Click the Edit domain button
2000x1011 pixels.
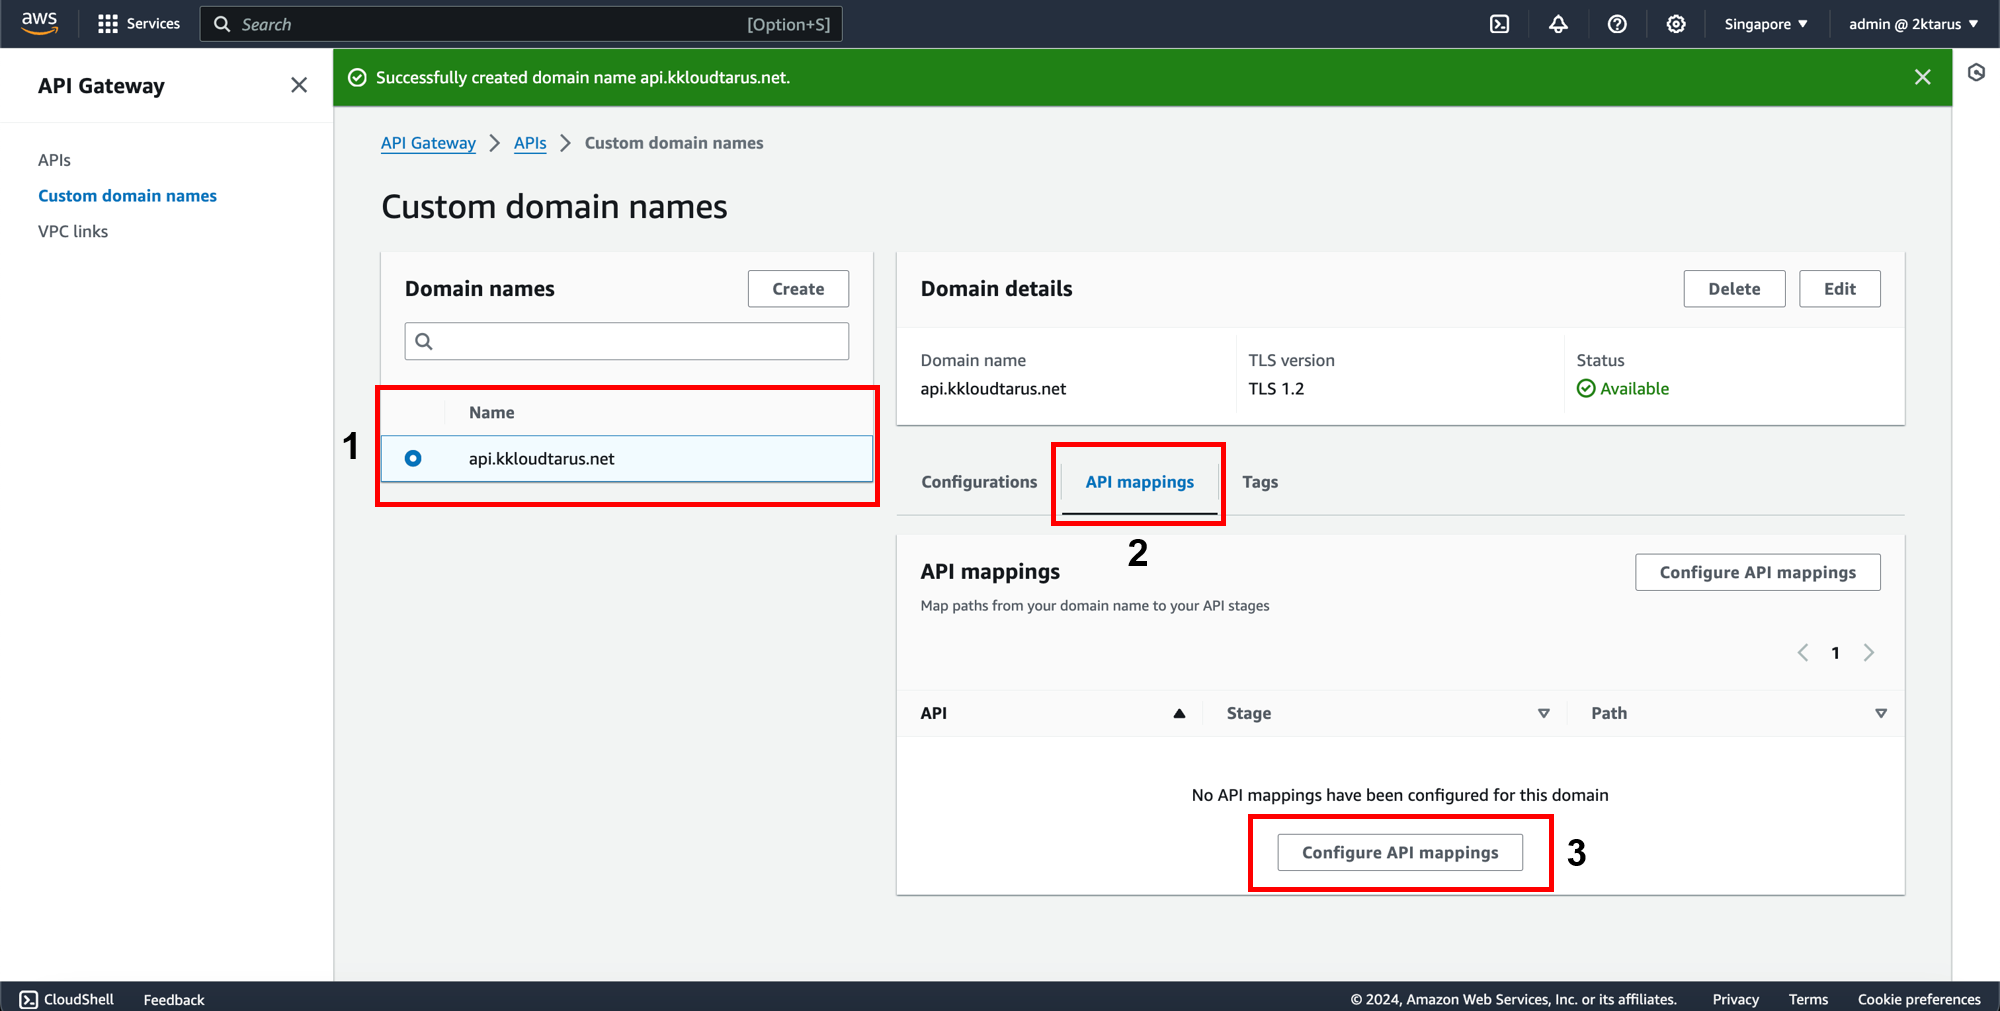[1839, 289]
